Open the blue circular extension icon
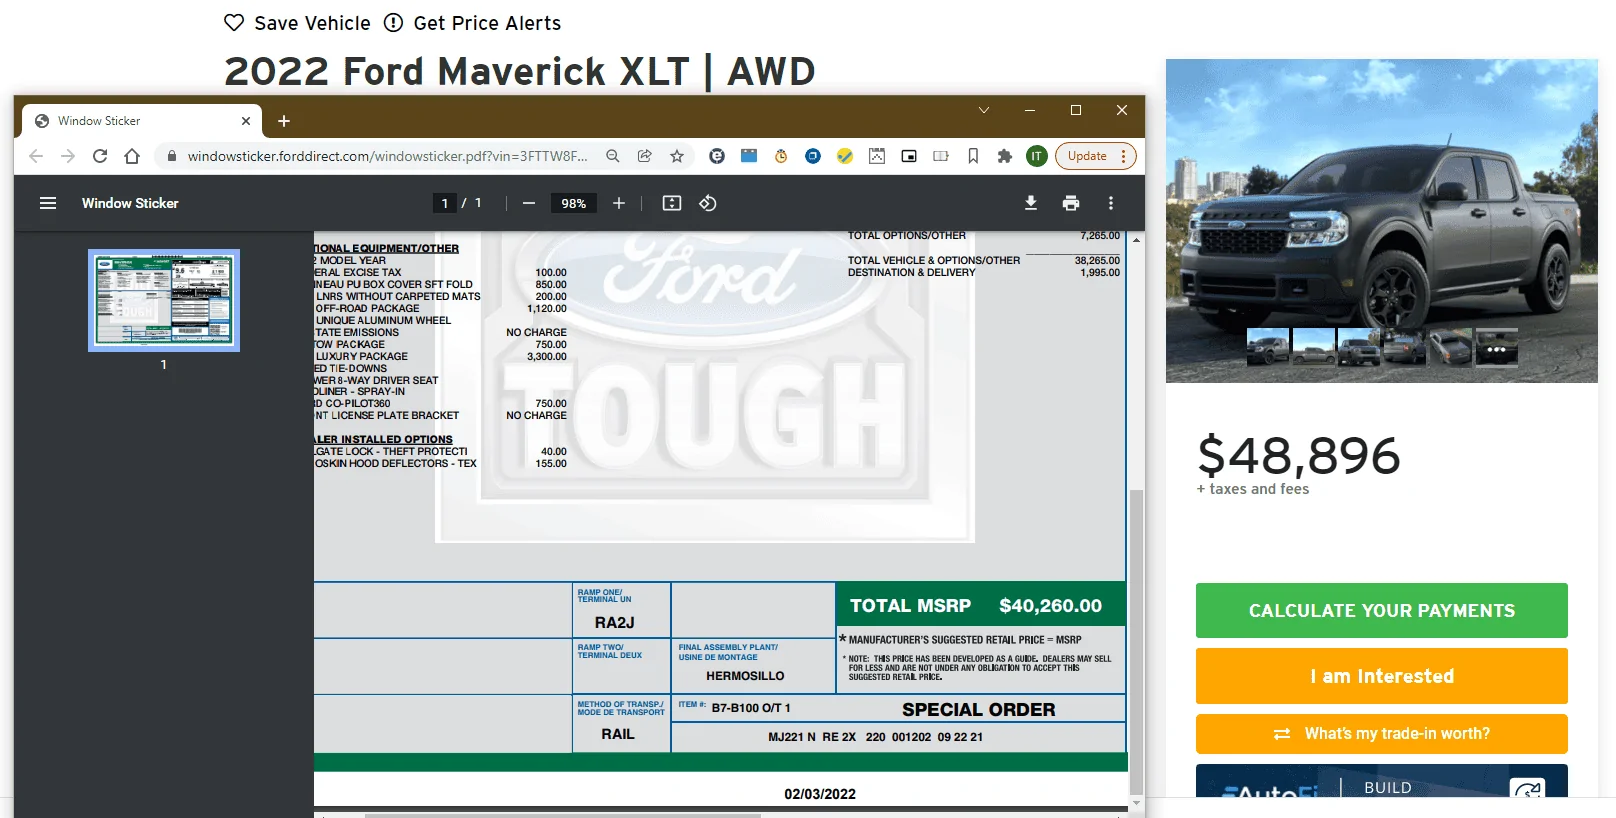The width and height of the screenshot is (1616, 818). click(813, 156)
